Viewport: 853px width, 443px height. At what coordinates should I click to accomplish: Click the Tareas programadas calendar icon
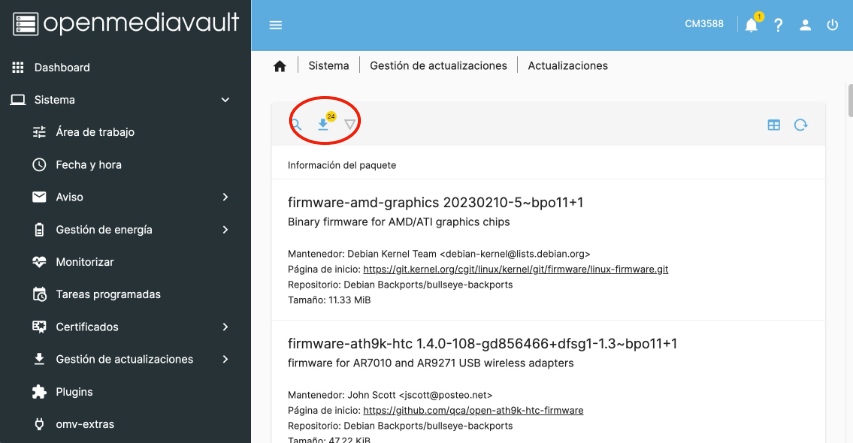coord(39,294)
